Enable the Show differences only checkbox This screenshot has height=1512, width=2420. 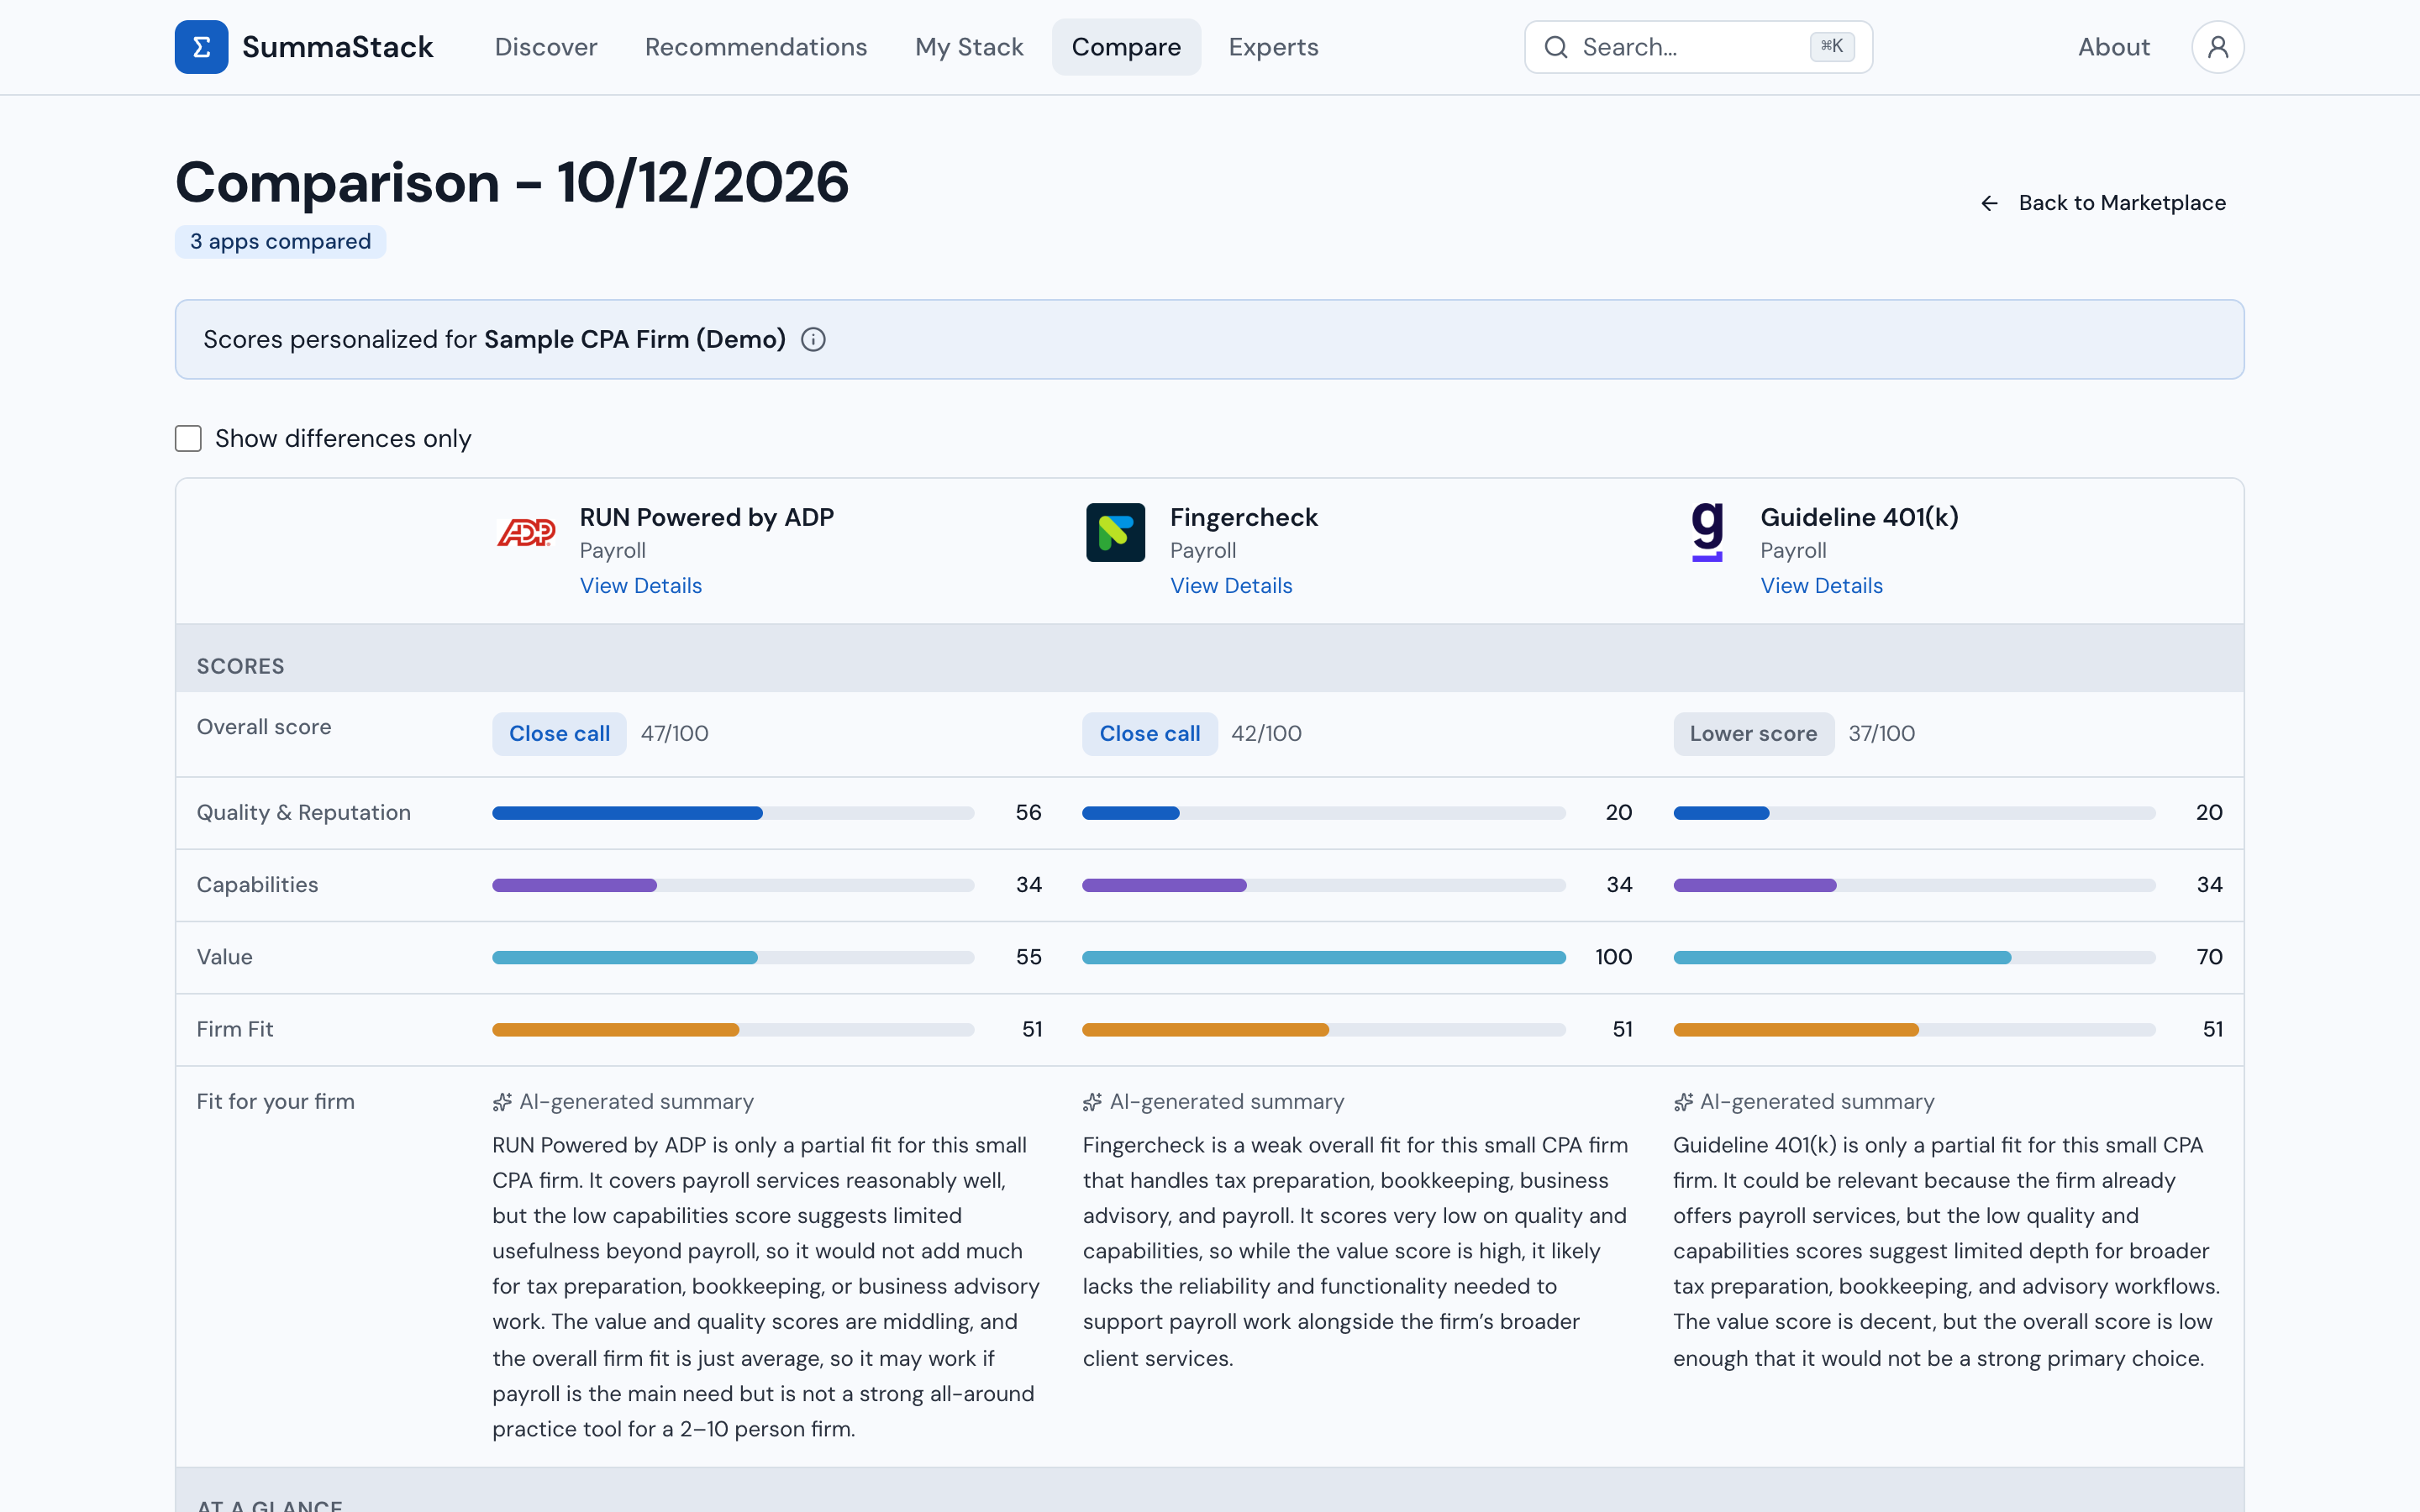pos(188,439)
